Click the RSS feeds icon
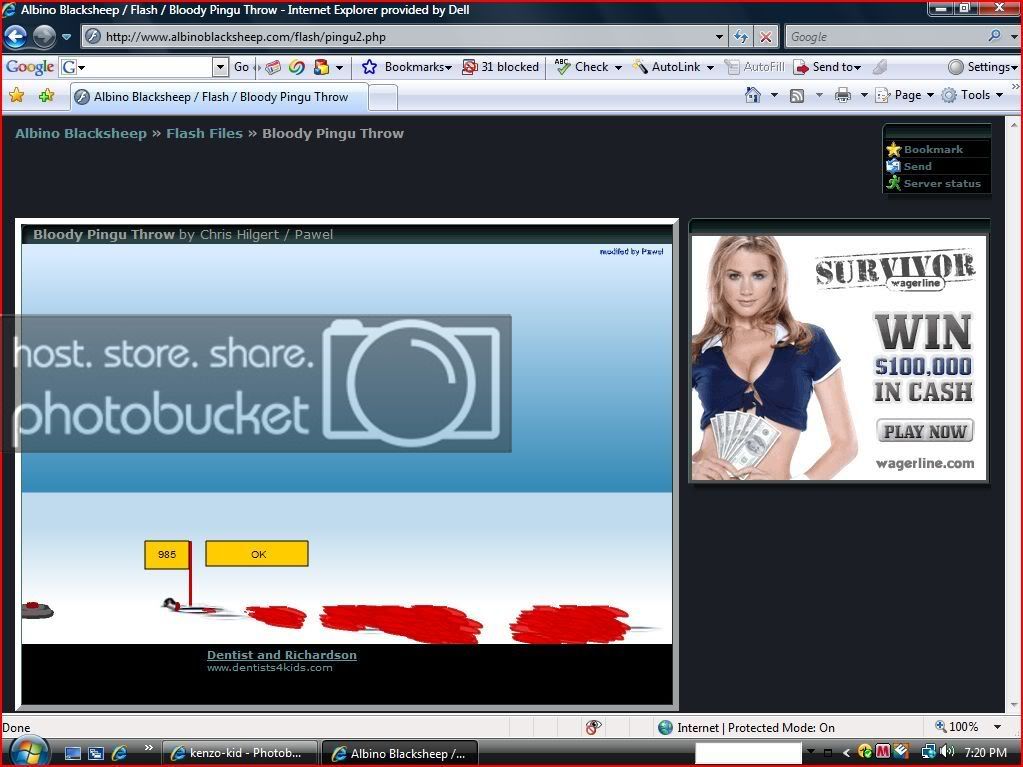 (797, 95)
